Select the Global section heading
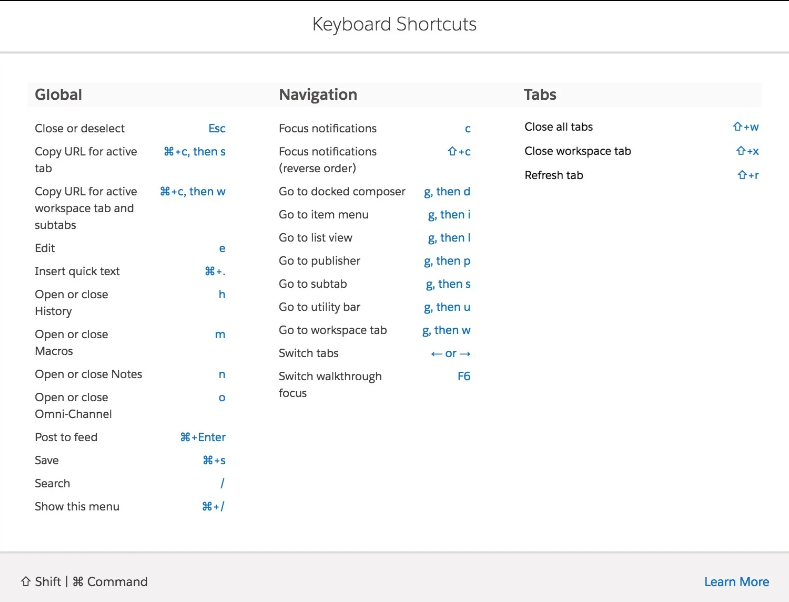 (x=58, y=95)
